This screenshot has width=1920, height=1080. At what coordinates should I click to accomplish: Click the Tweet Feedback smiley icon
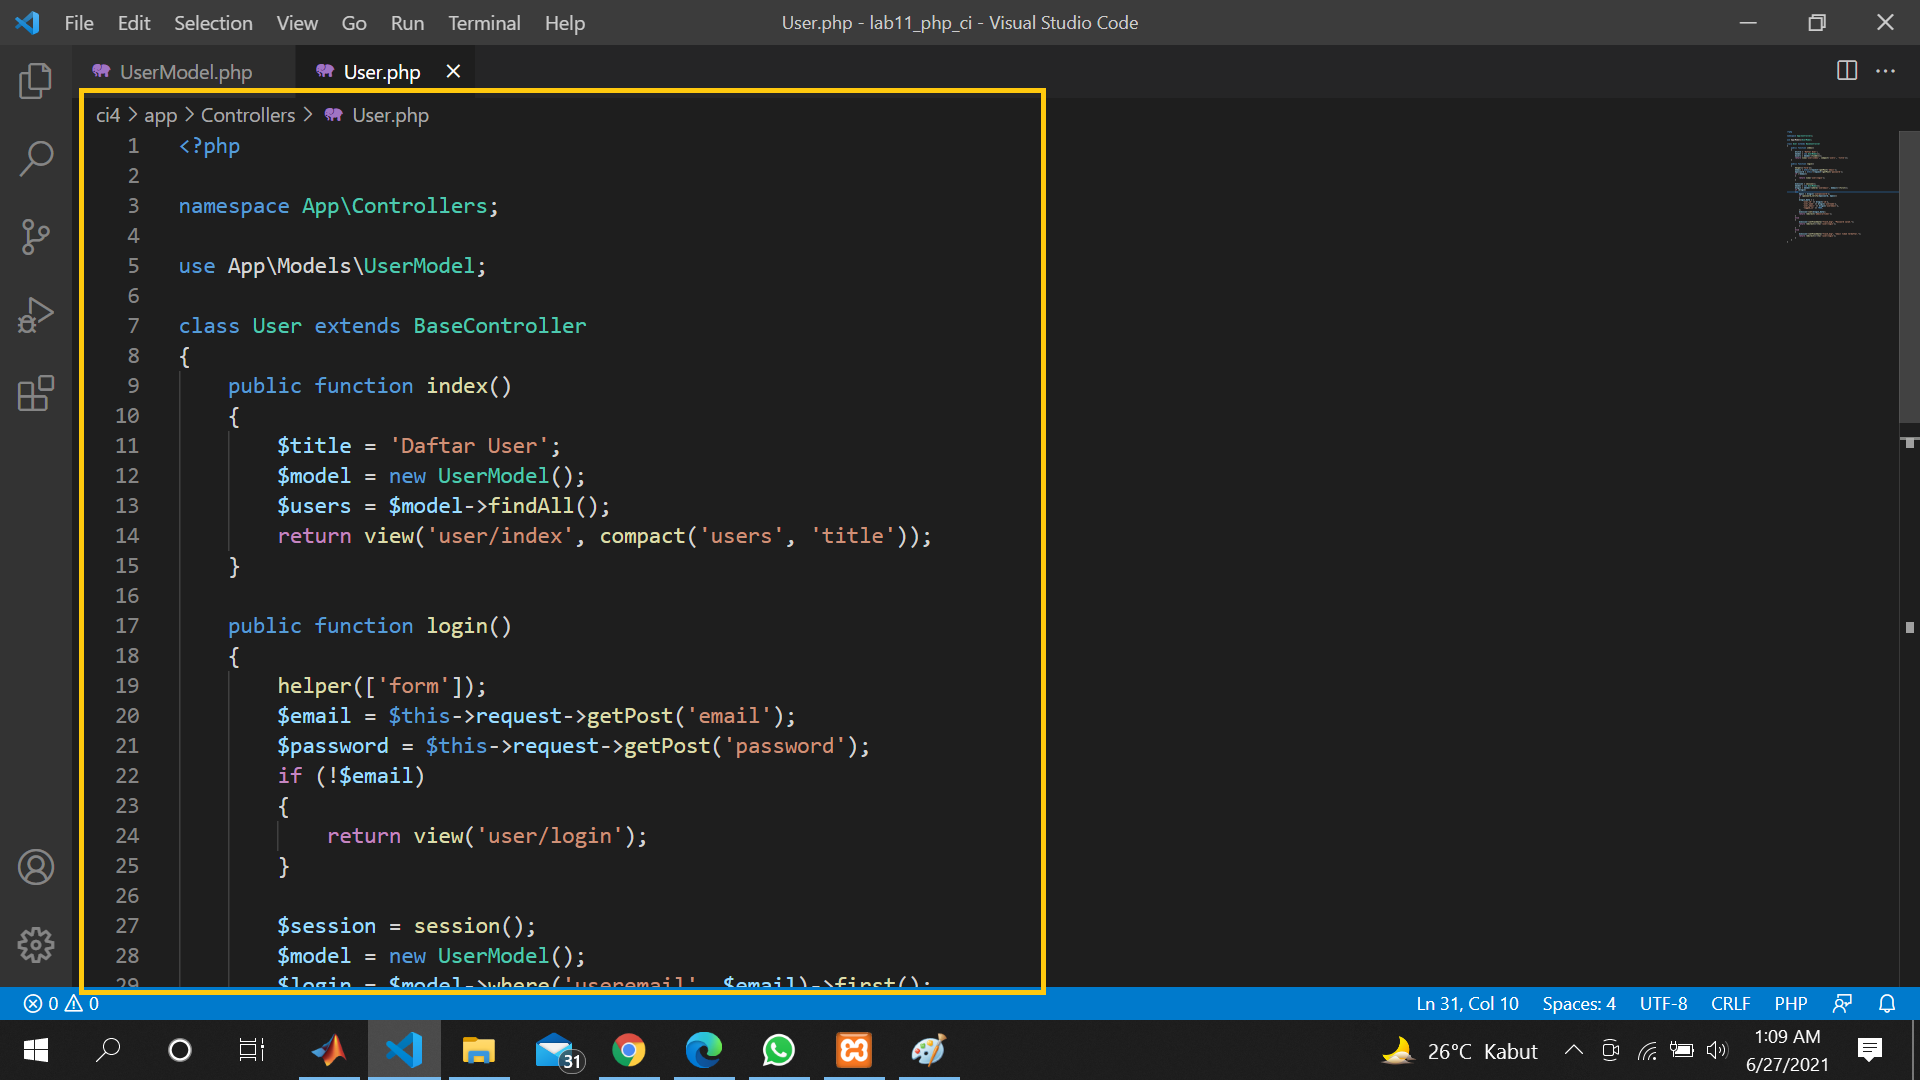(x=1843, y=1003)
